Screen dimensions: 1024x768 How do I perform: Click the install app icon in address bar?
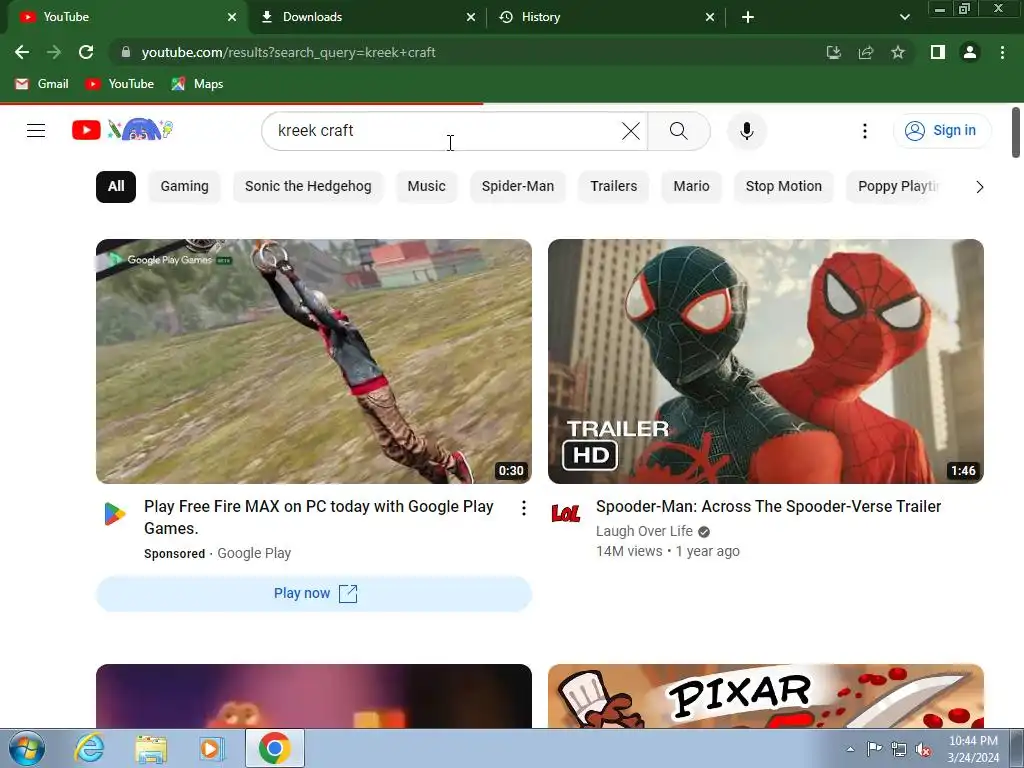point(833,52)
